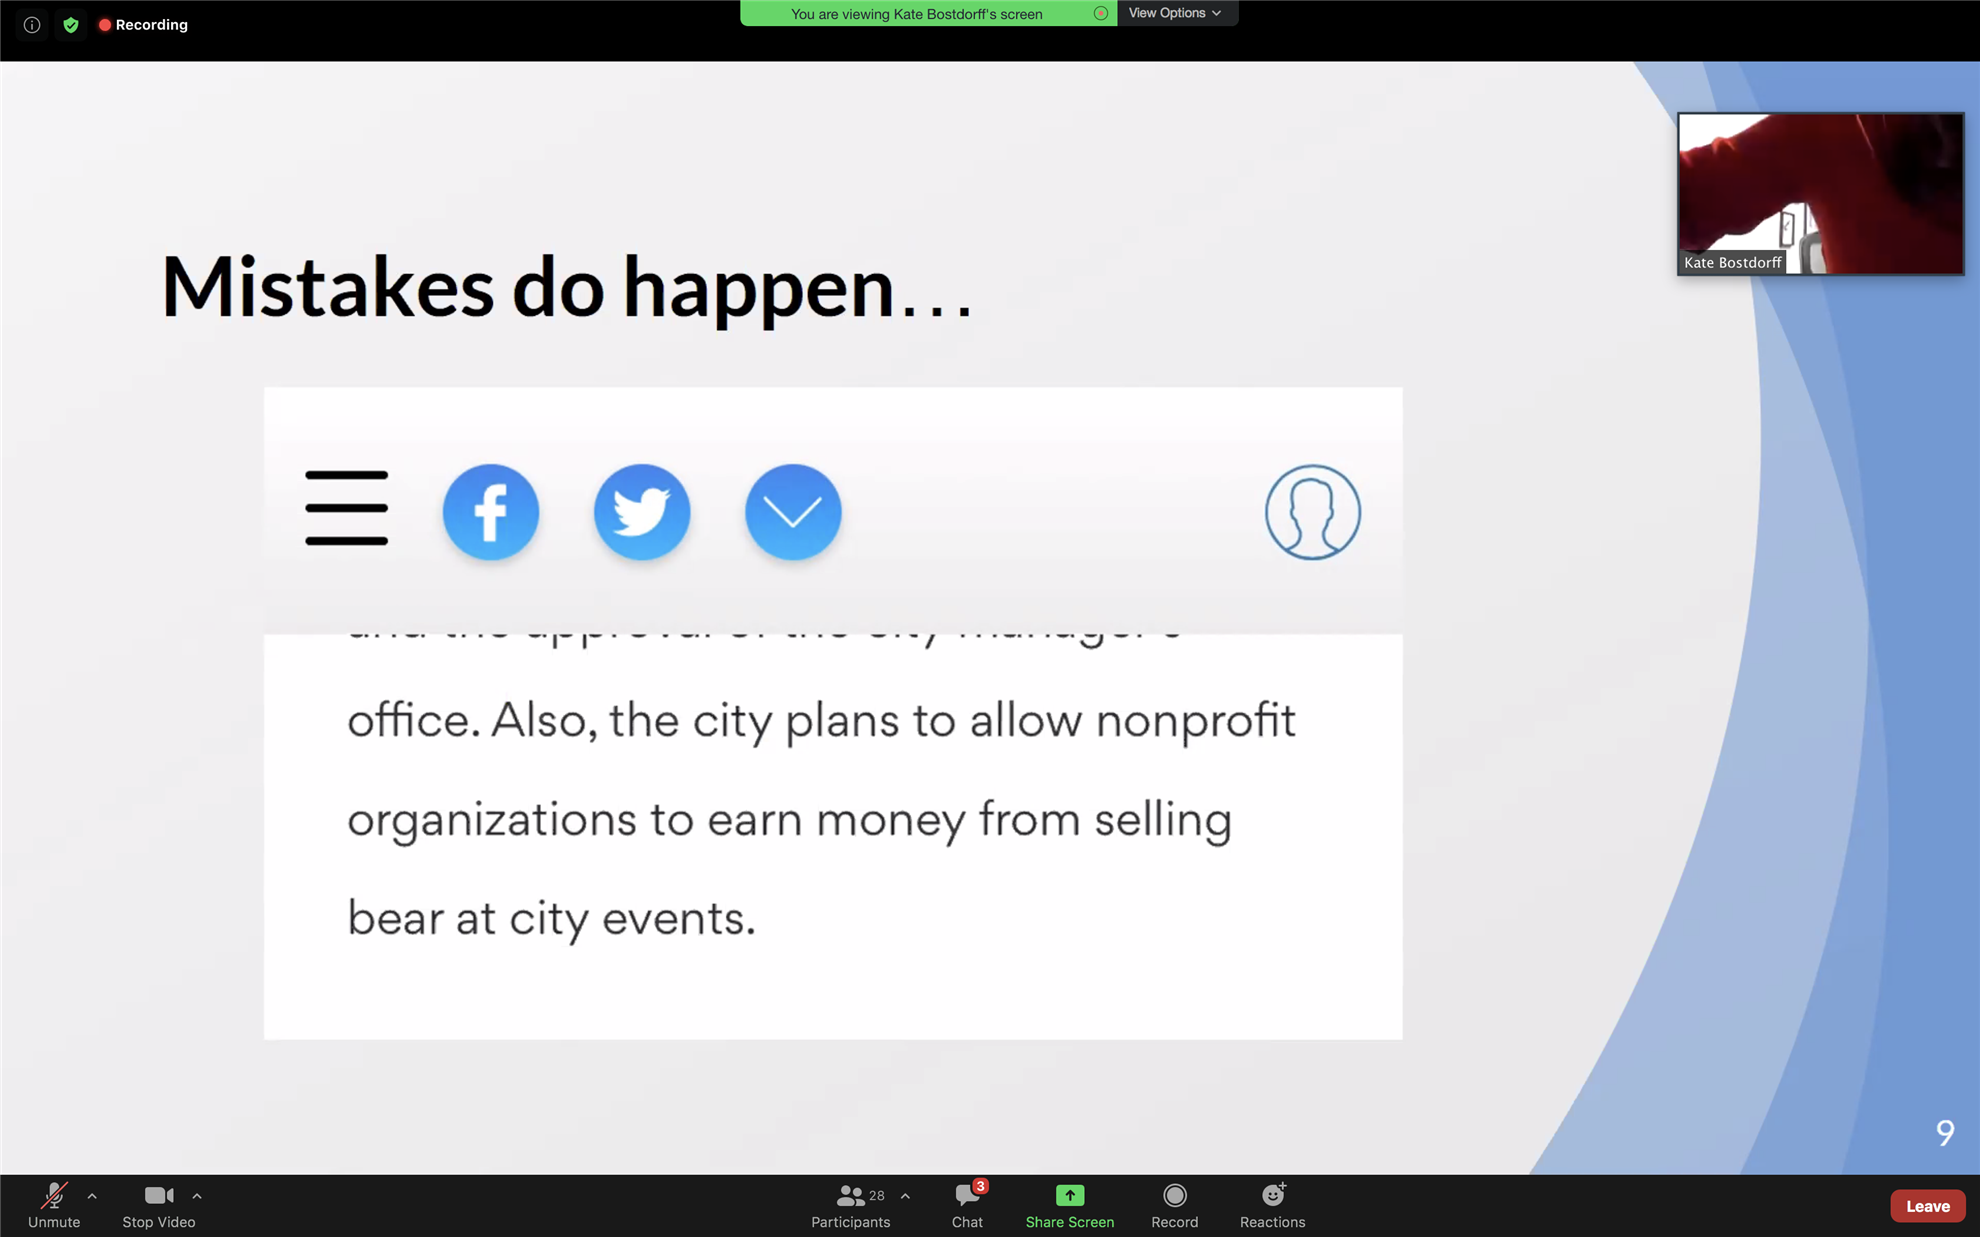This screenshot has width=1980, height=1237.
Task: Select Kate Bostdorff's video thumbnail
Action: [x=1820, y=193]
